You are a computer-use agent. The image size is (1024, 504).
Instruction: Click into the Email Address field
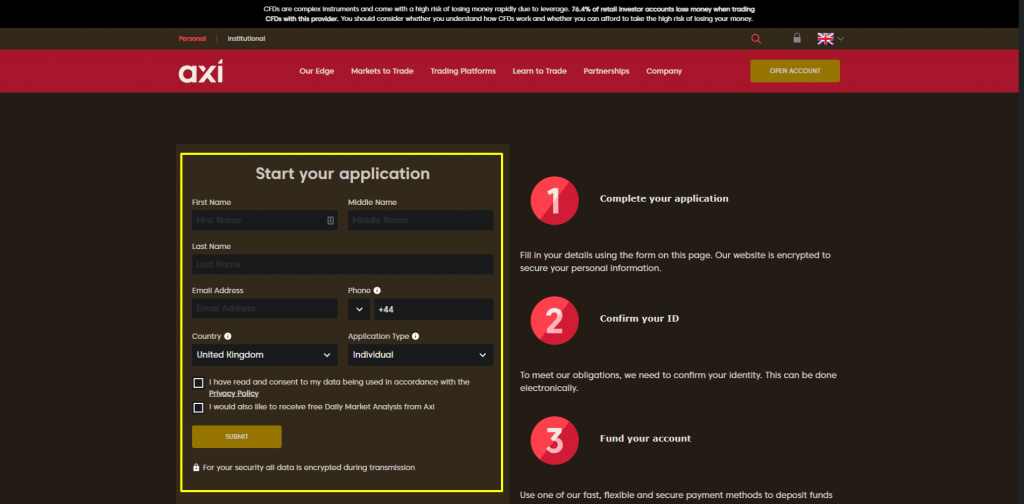(x=264, y=309)
